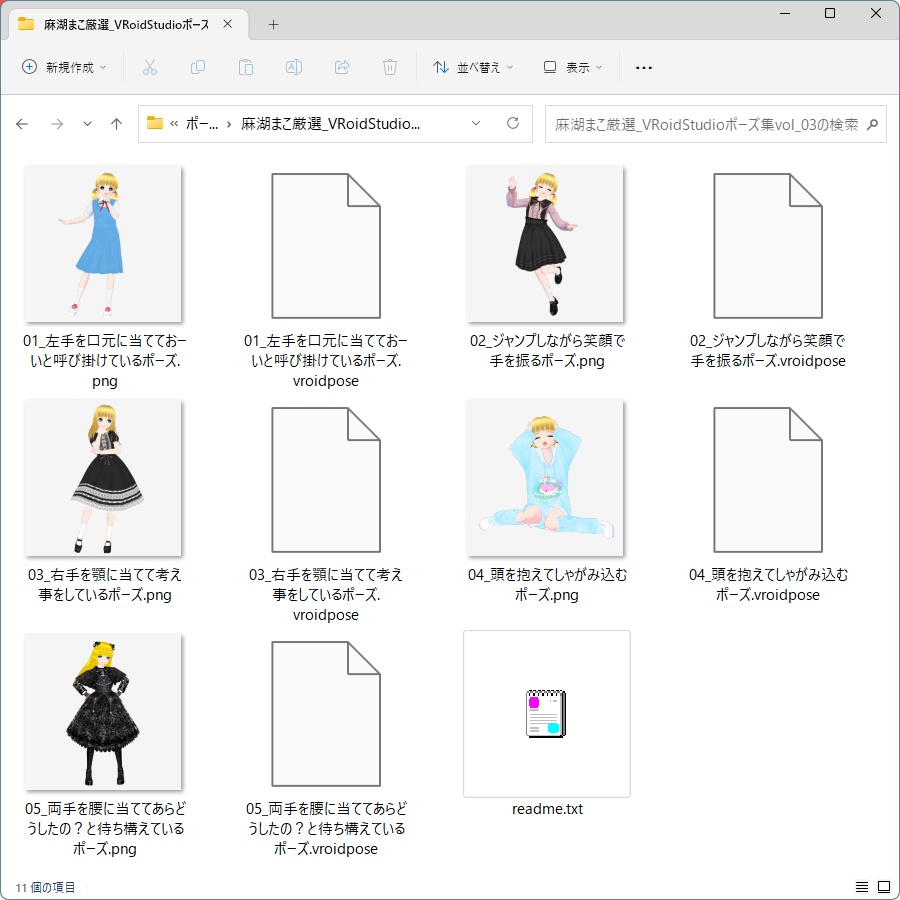900x900 pixels.
Task: Open the See more (...) toolbar menu
Action: click(643, 66)
